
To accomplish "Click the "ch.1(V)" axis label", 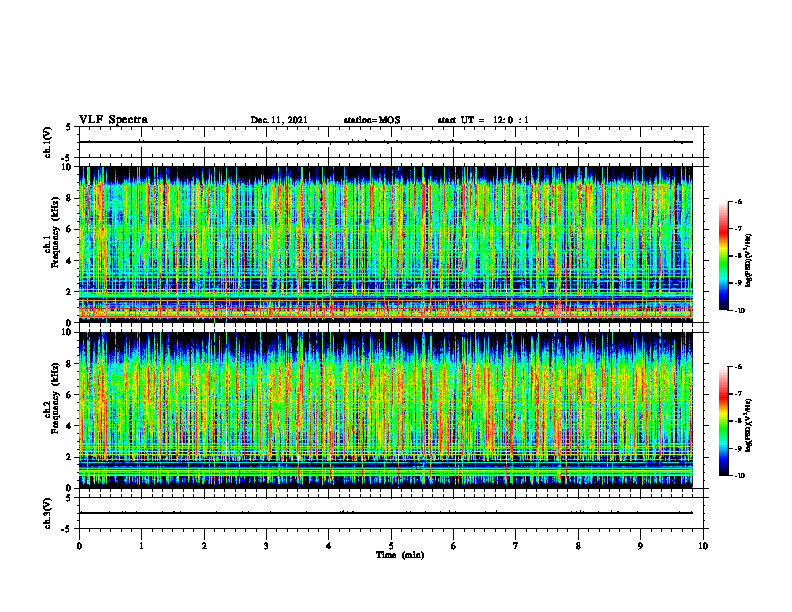I will (47, 142).
